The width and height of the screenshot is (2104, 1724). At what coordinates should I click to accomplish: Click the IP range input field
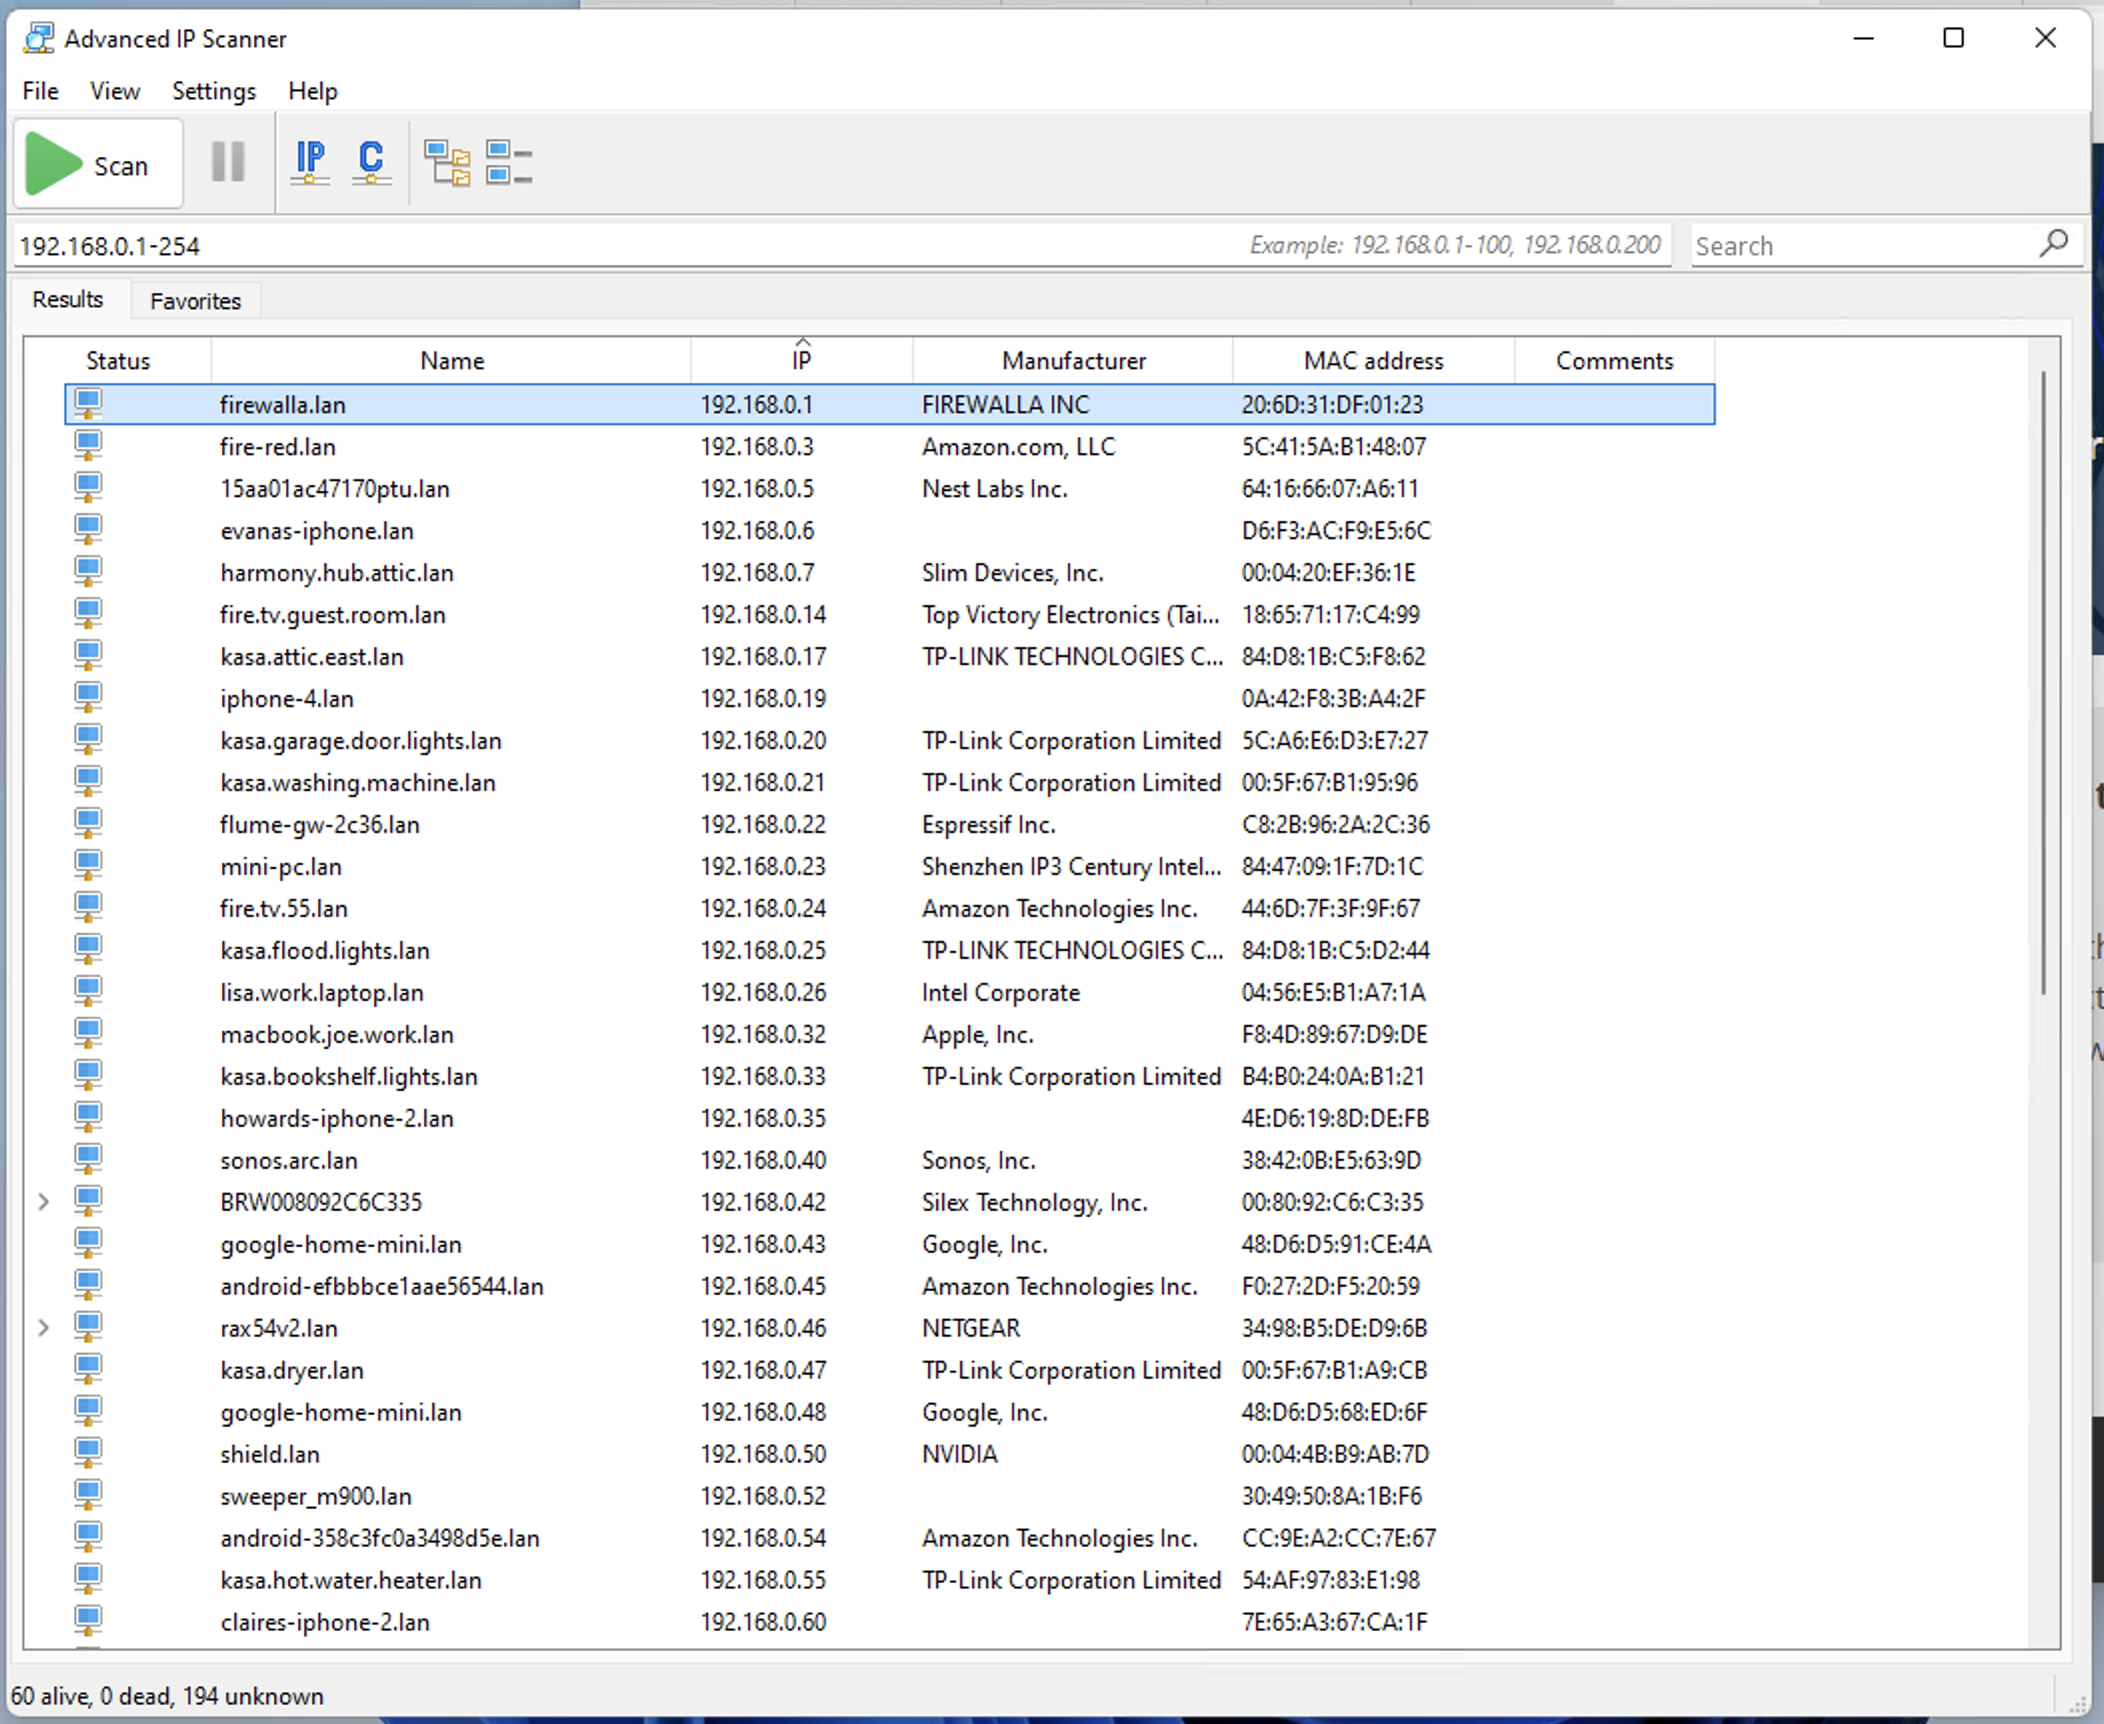coord(600,246)
